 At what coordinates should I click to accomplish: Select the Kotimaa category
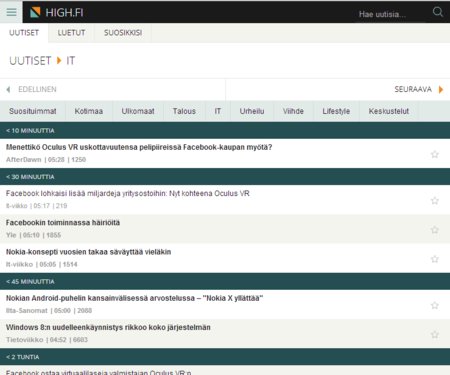click(89, 111)
